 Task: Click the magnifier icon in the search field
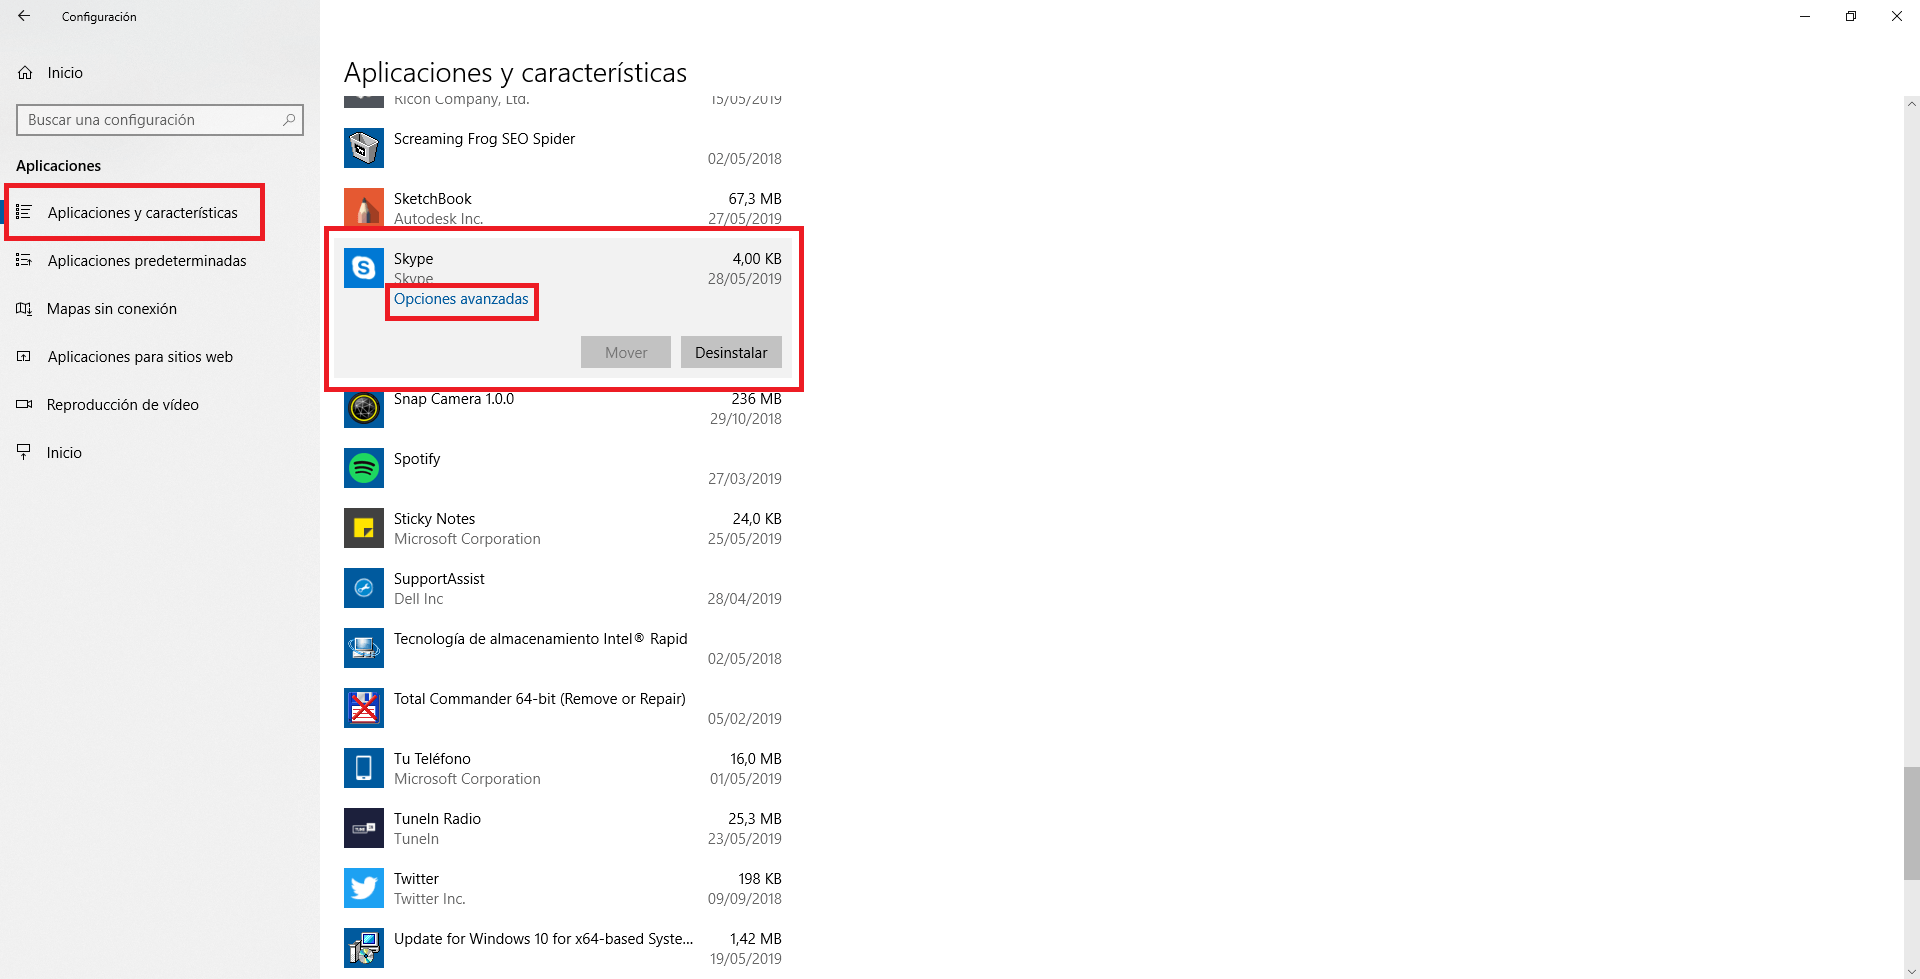coord(289,120)
